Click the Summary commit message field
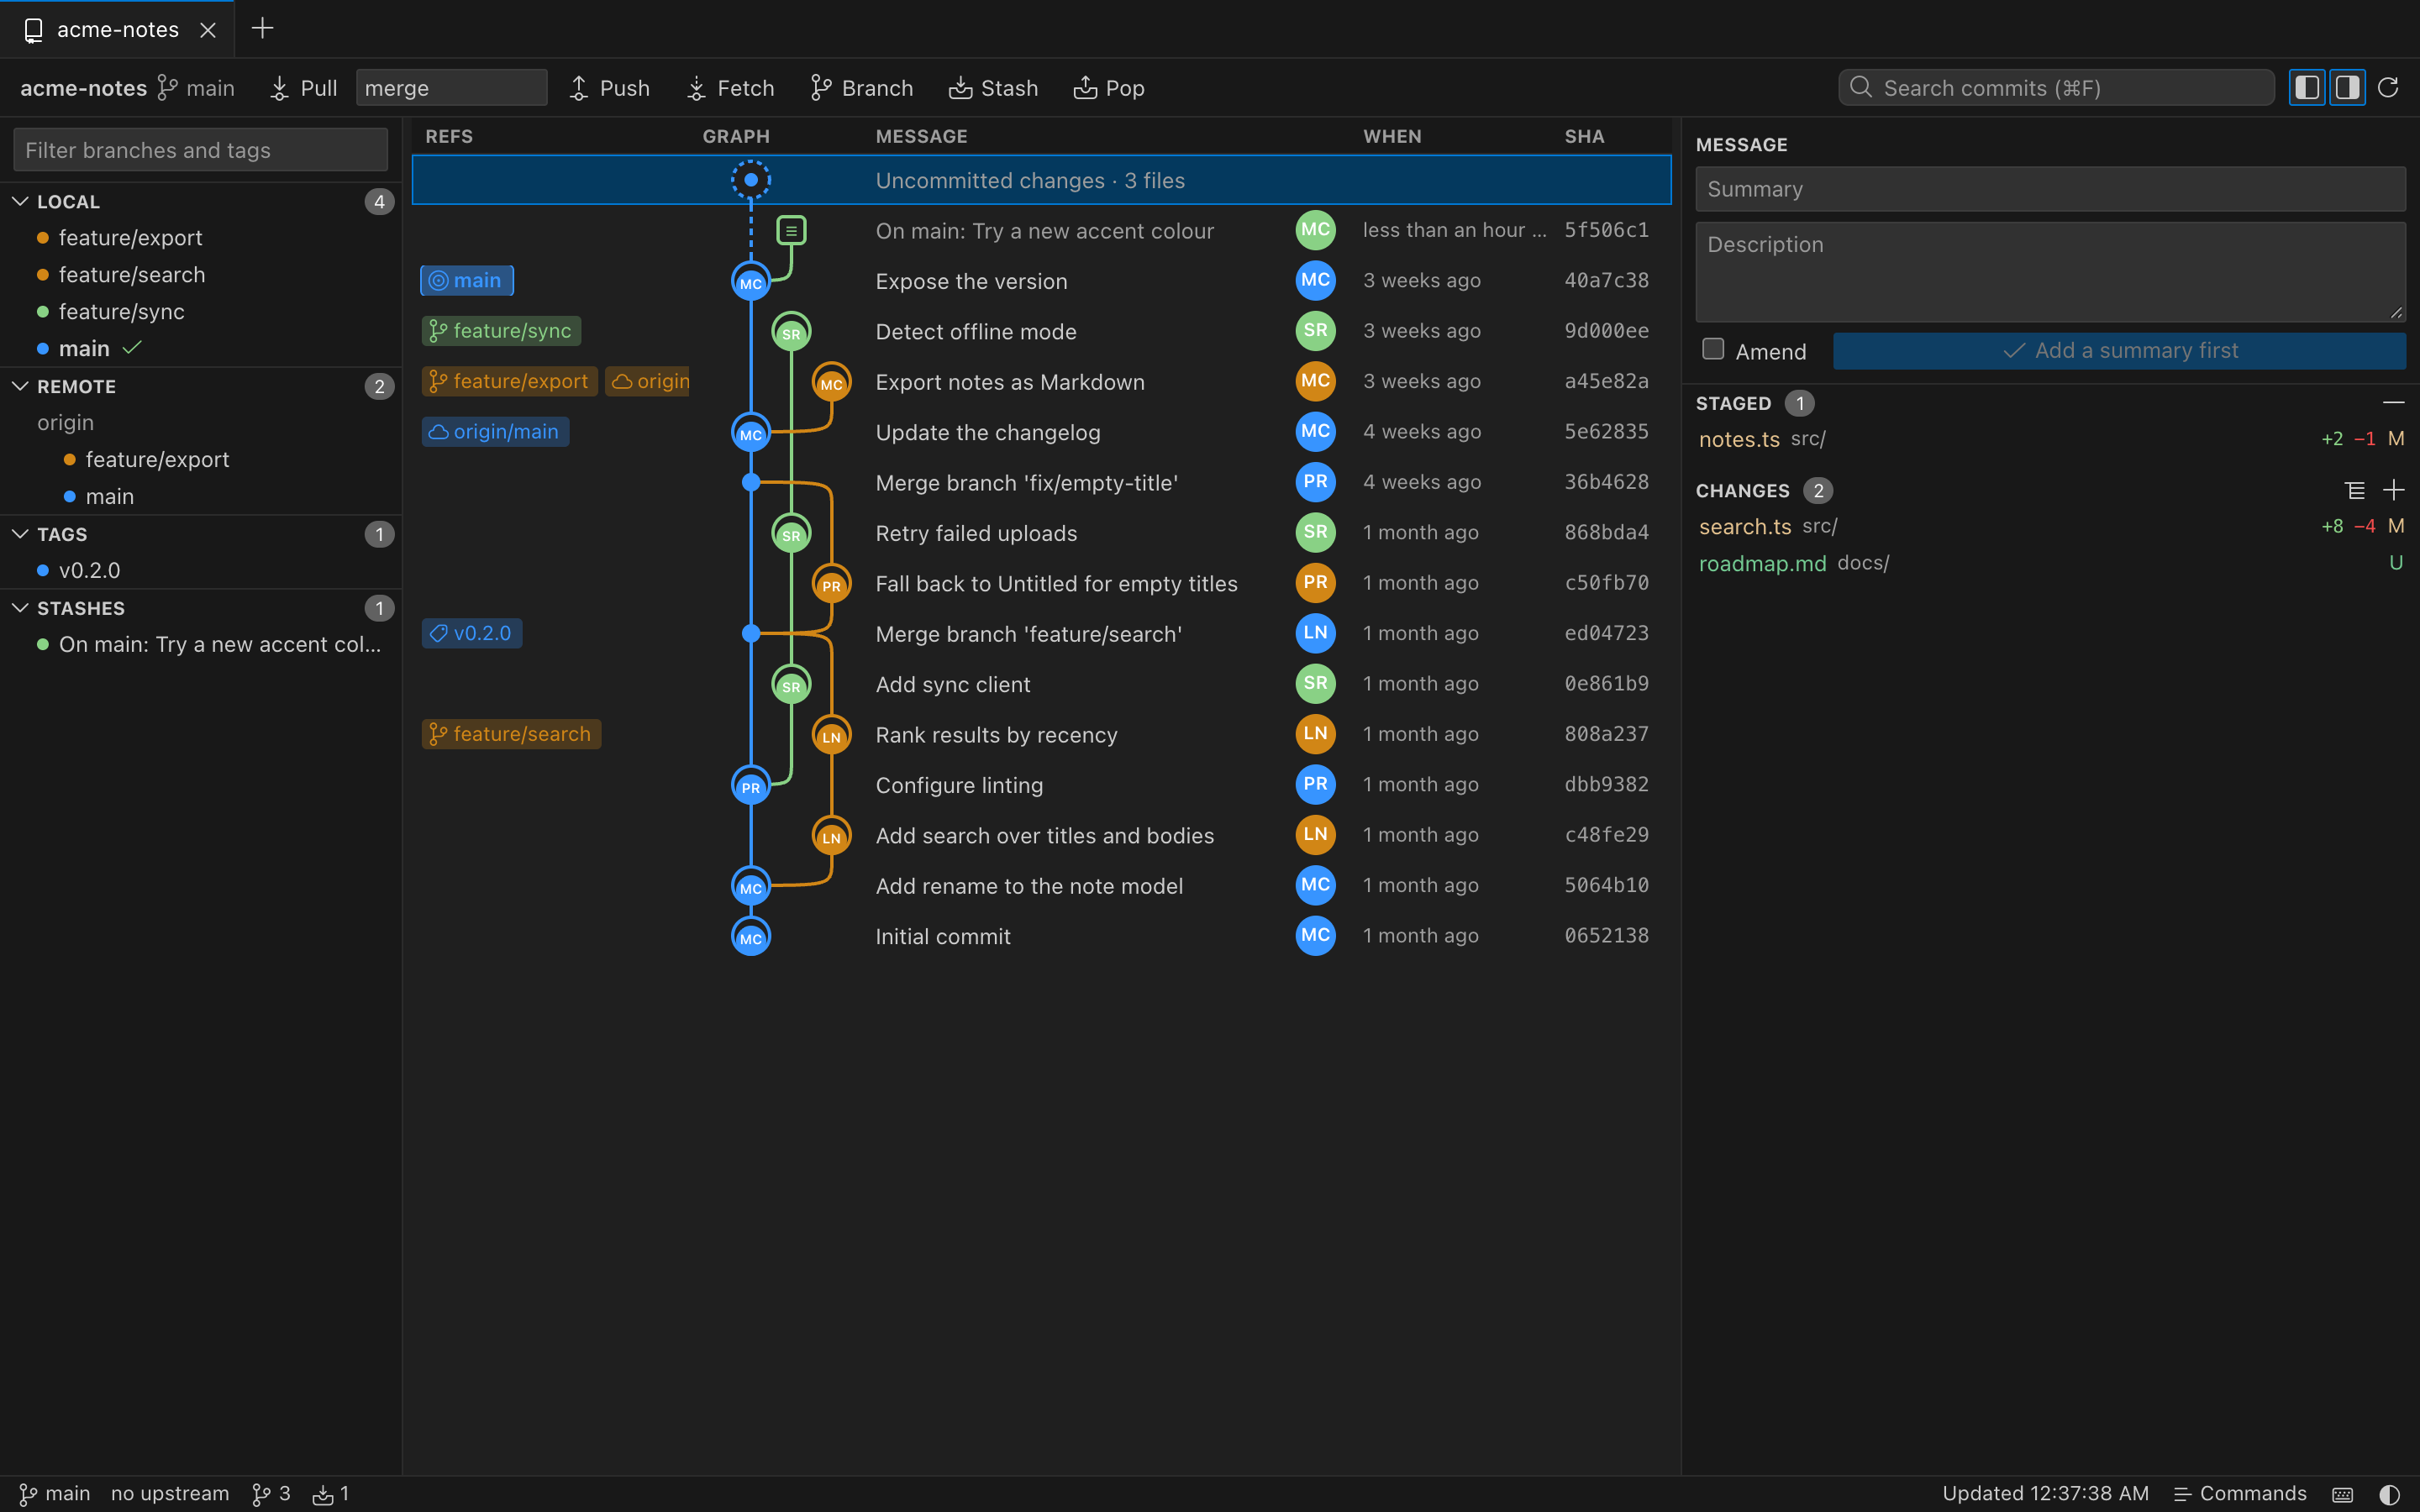 point(2050,189)
